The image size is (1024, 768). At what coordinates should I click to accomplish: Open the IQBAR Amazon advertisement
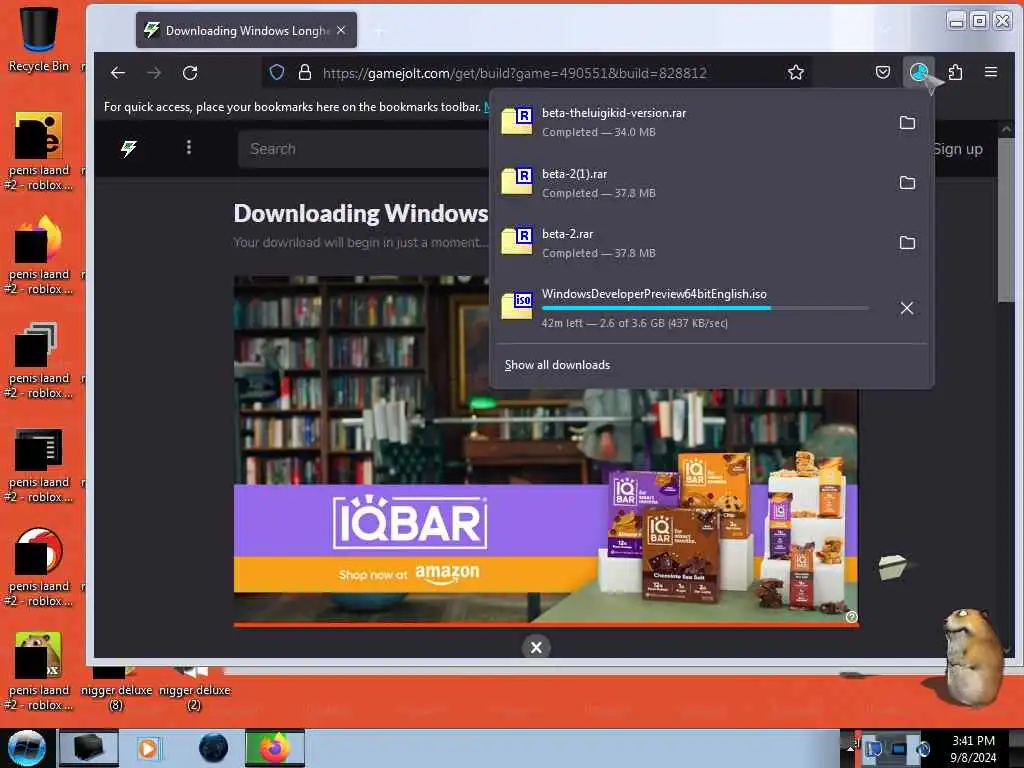pos(546,451)
